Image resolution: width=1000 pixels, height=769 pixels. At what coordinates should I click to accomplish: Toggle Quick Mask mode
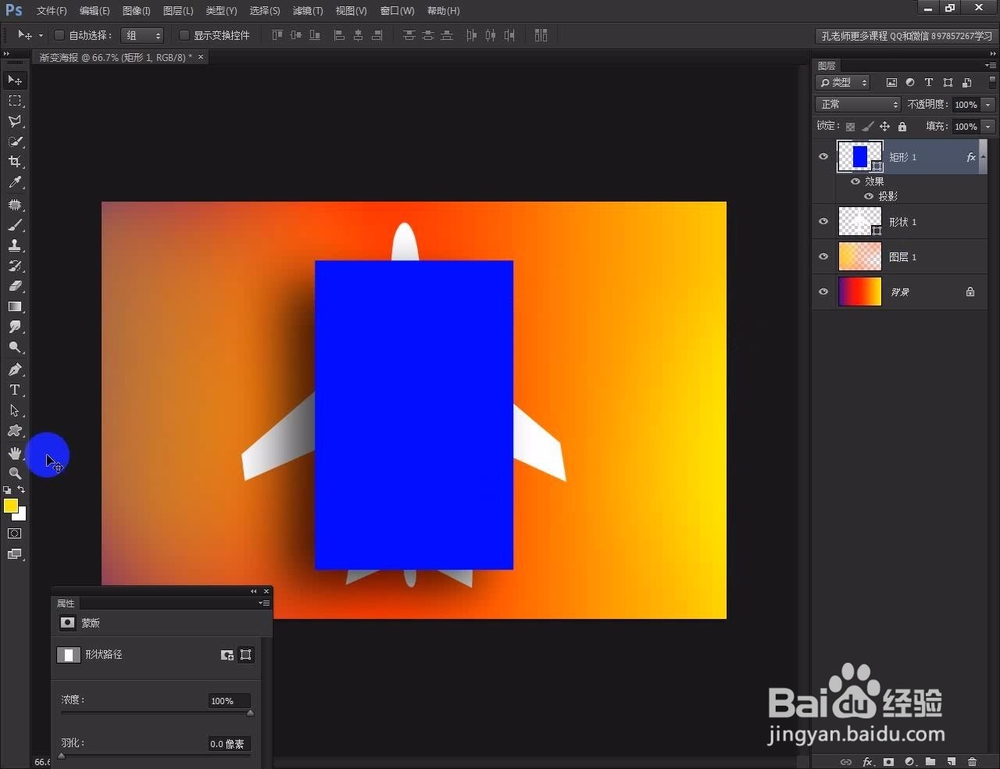click(14, 534)
